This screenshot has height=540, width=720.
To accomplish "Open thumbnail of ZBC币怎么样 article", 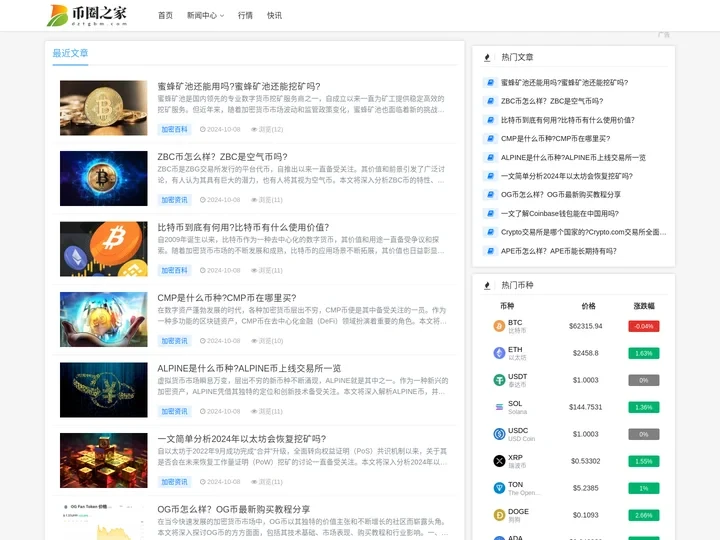I will click(104, 178).
